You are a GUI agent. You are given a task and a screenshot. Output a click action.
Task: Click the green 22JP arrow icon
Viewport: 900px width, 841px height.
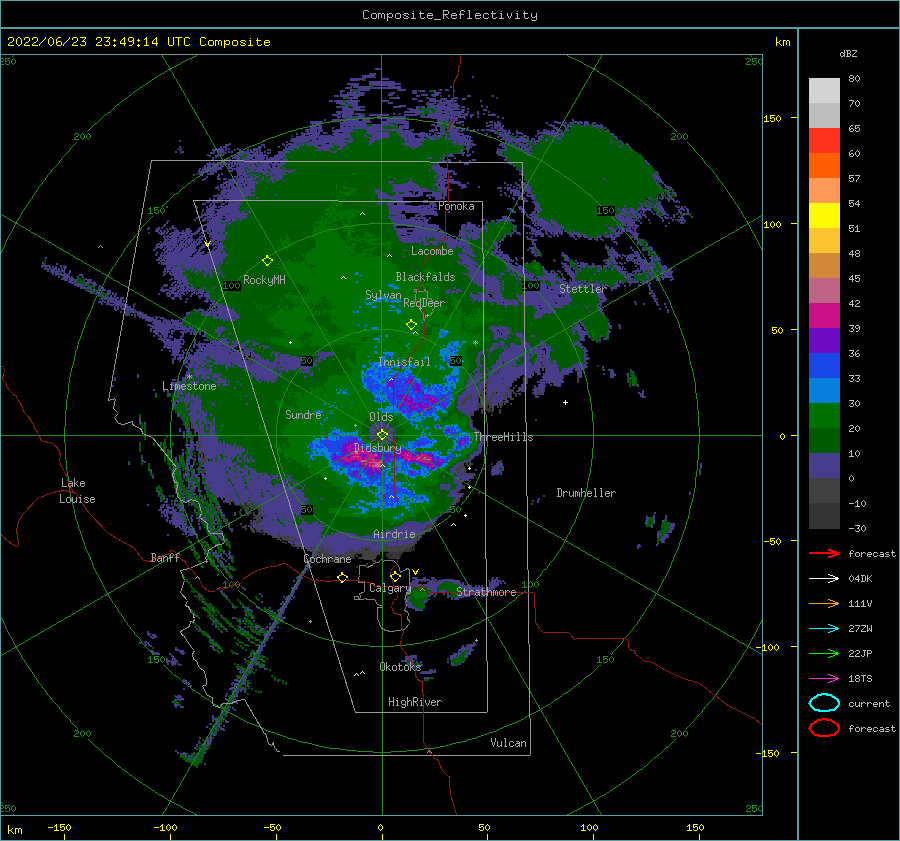824,653
